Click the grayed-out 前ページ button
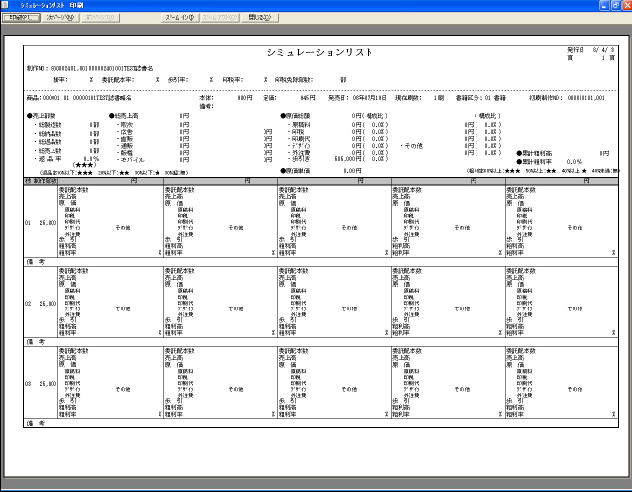Screen dimensions: 632x492 click(x=100, y=18)
